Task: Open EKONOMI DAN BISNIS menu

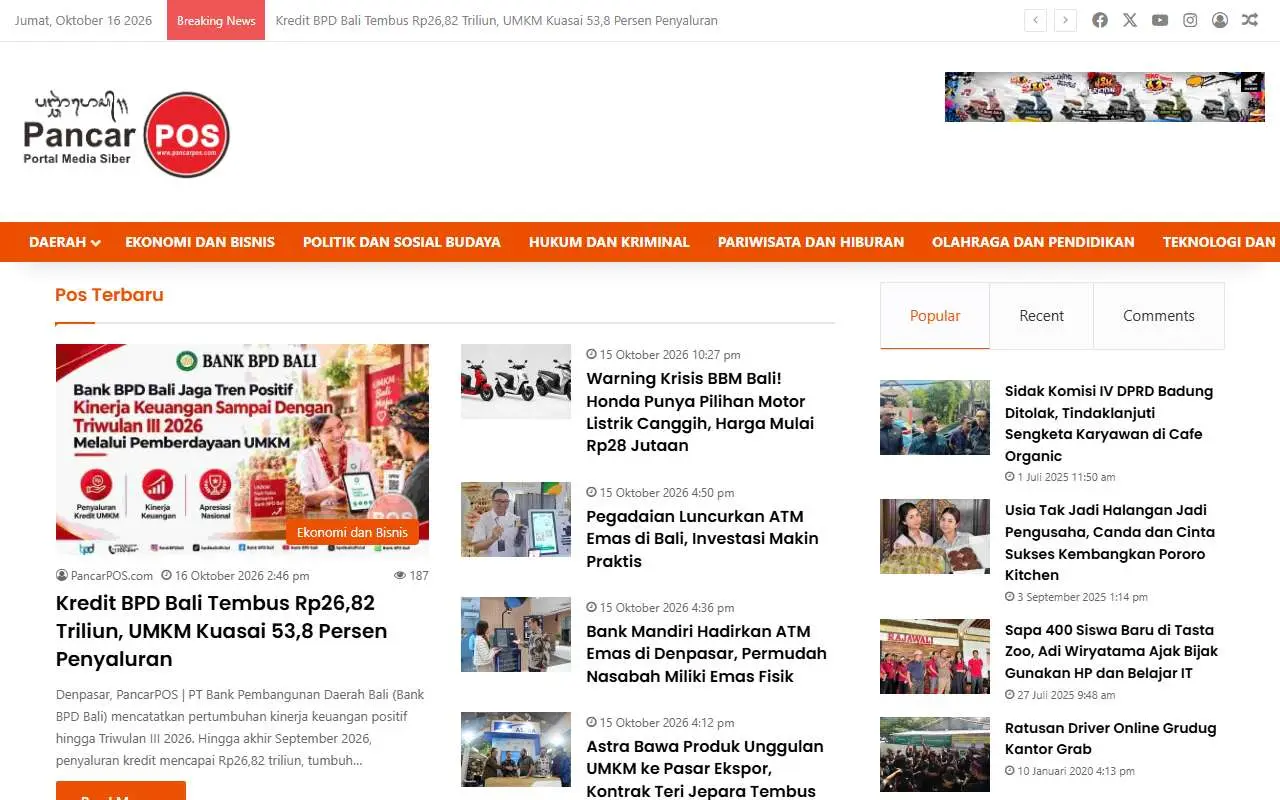Action: point(200,242)
